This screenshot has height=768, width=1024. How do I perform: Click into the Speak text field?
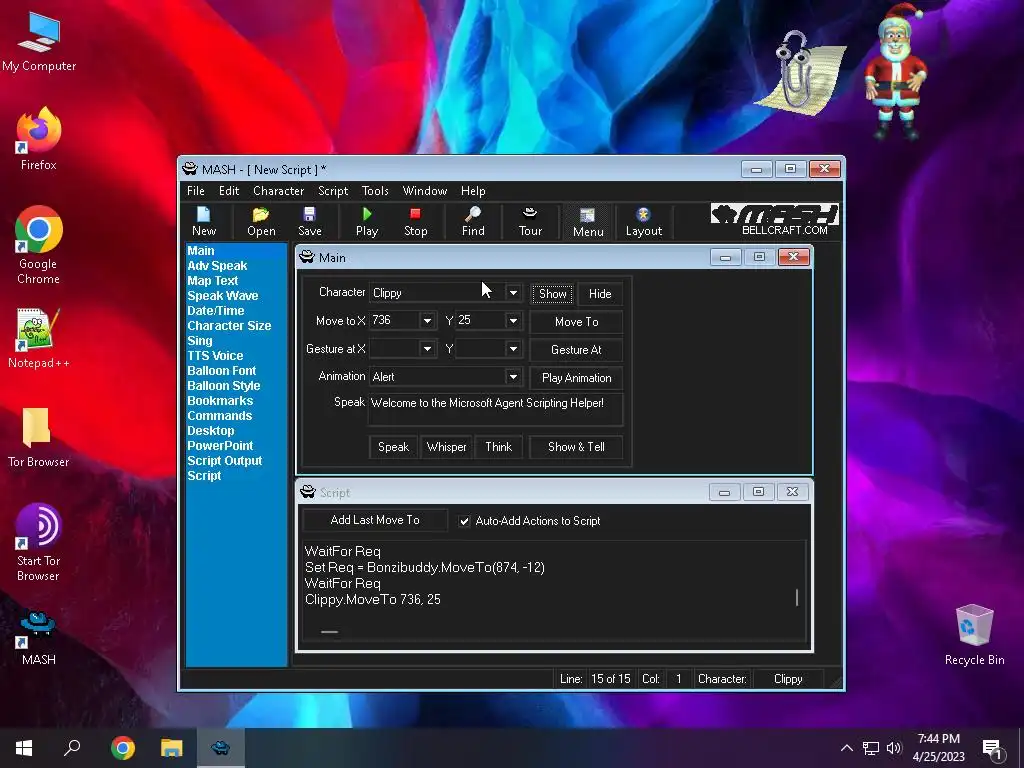pos(496,409)
